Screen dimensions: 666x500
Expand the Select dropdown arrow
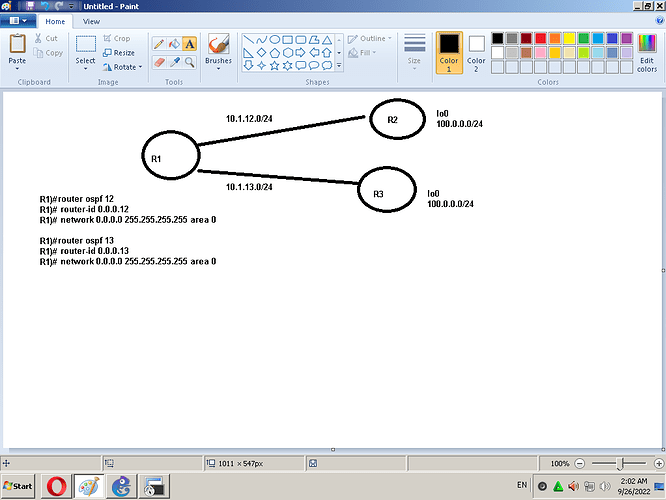[x=86, y=68]
